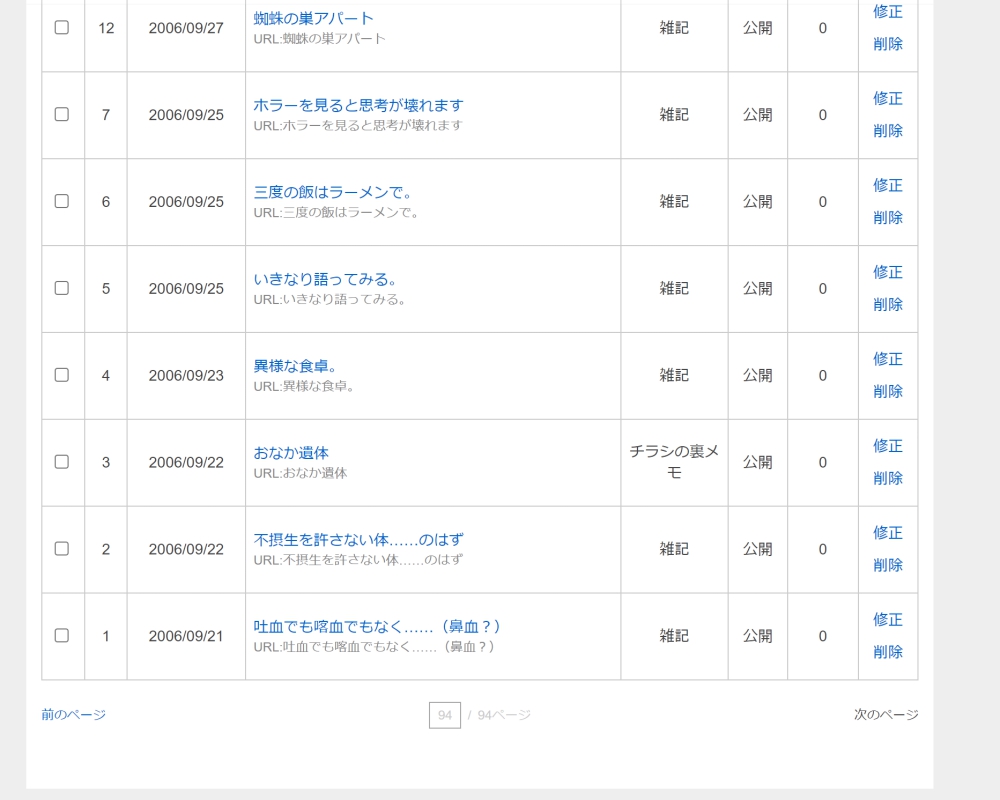Click 修正 for 異様な食卓。
The height and width of the screenshot is (800, 1000).
888,359
